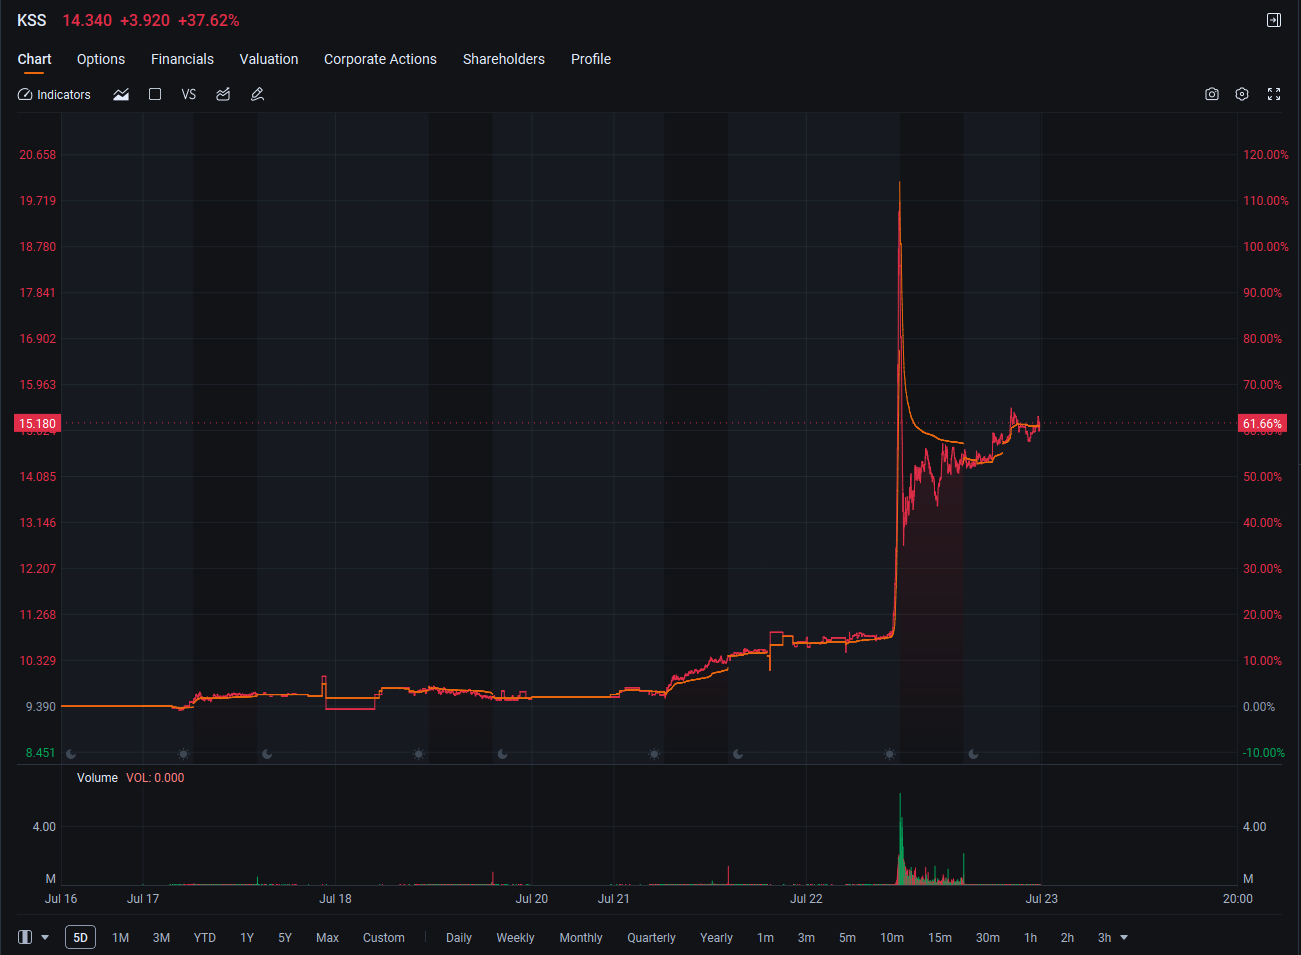Viewport: 1301px width, 955px height.
Task: Collapse the side panel with top-right icon
Action: [1274, 20]
